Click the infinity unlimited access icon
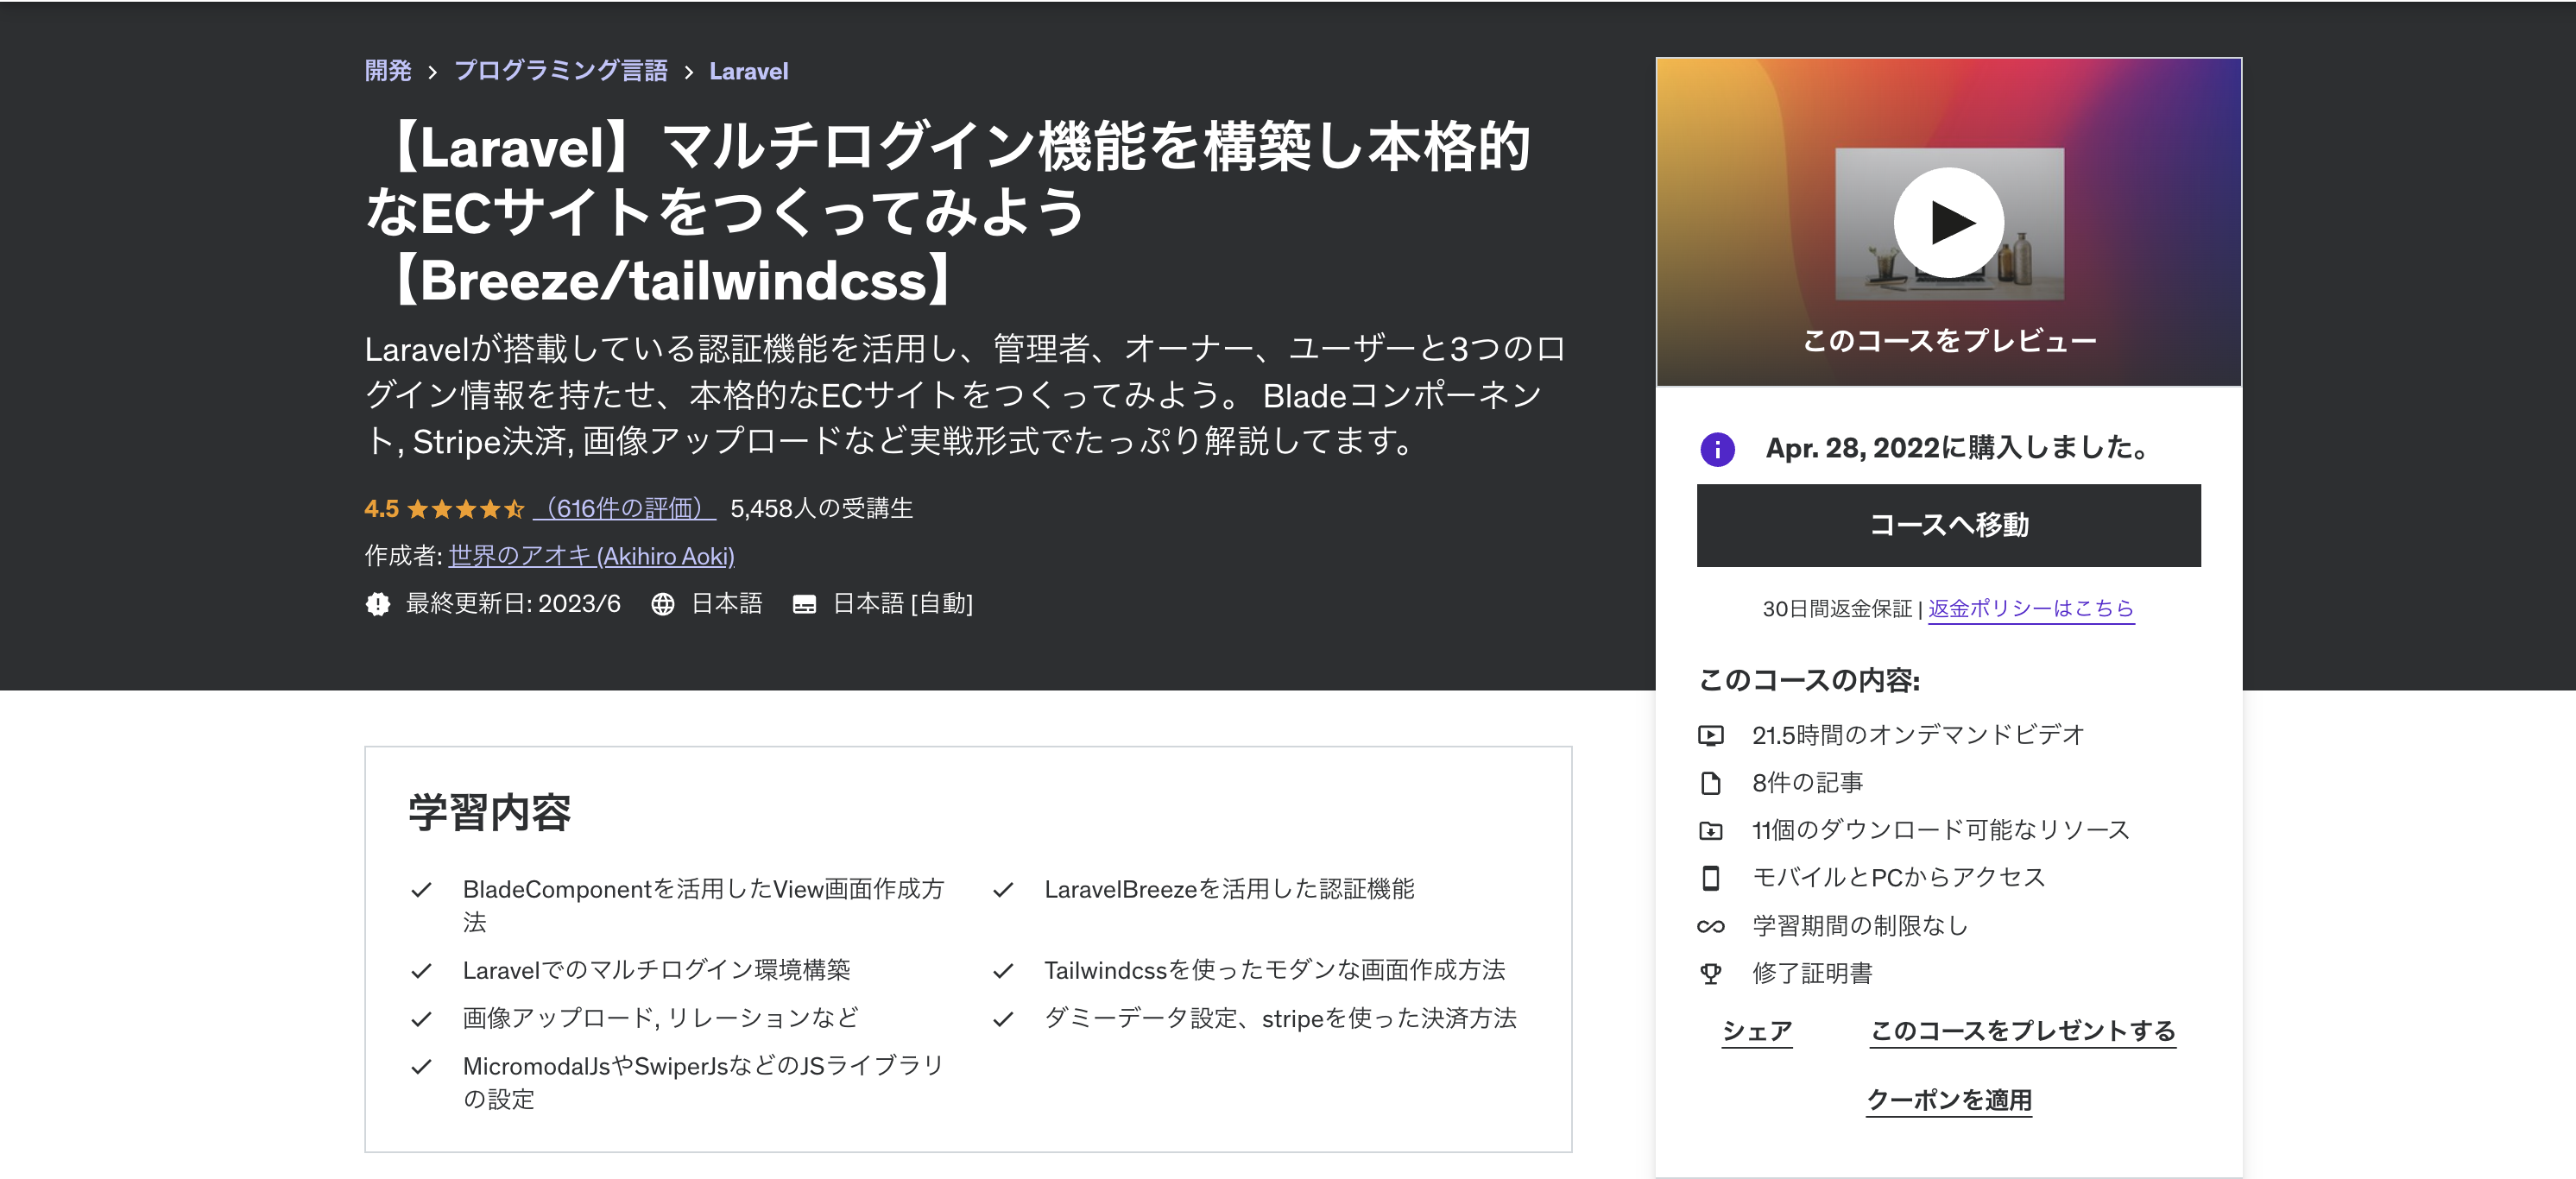This screenshot has width=2576, height=1179. point(1710,926)
